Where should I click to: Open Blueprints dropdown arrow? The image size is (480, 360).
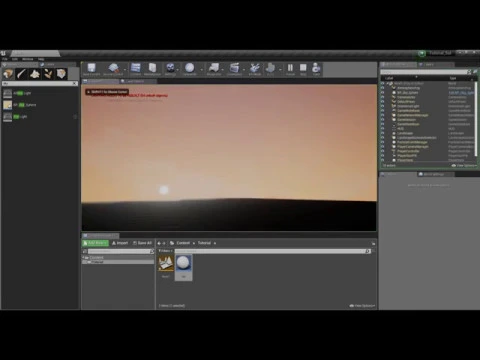223,70
